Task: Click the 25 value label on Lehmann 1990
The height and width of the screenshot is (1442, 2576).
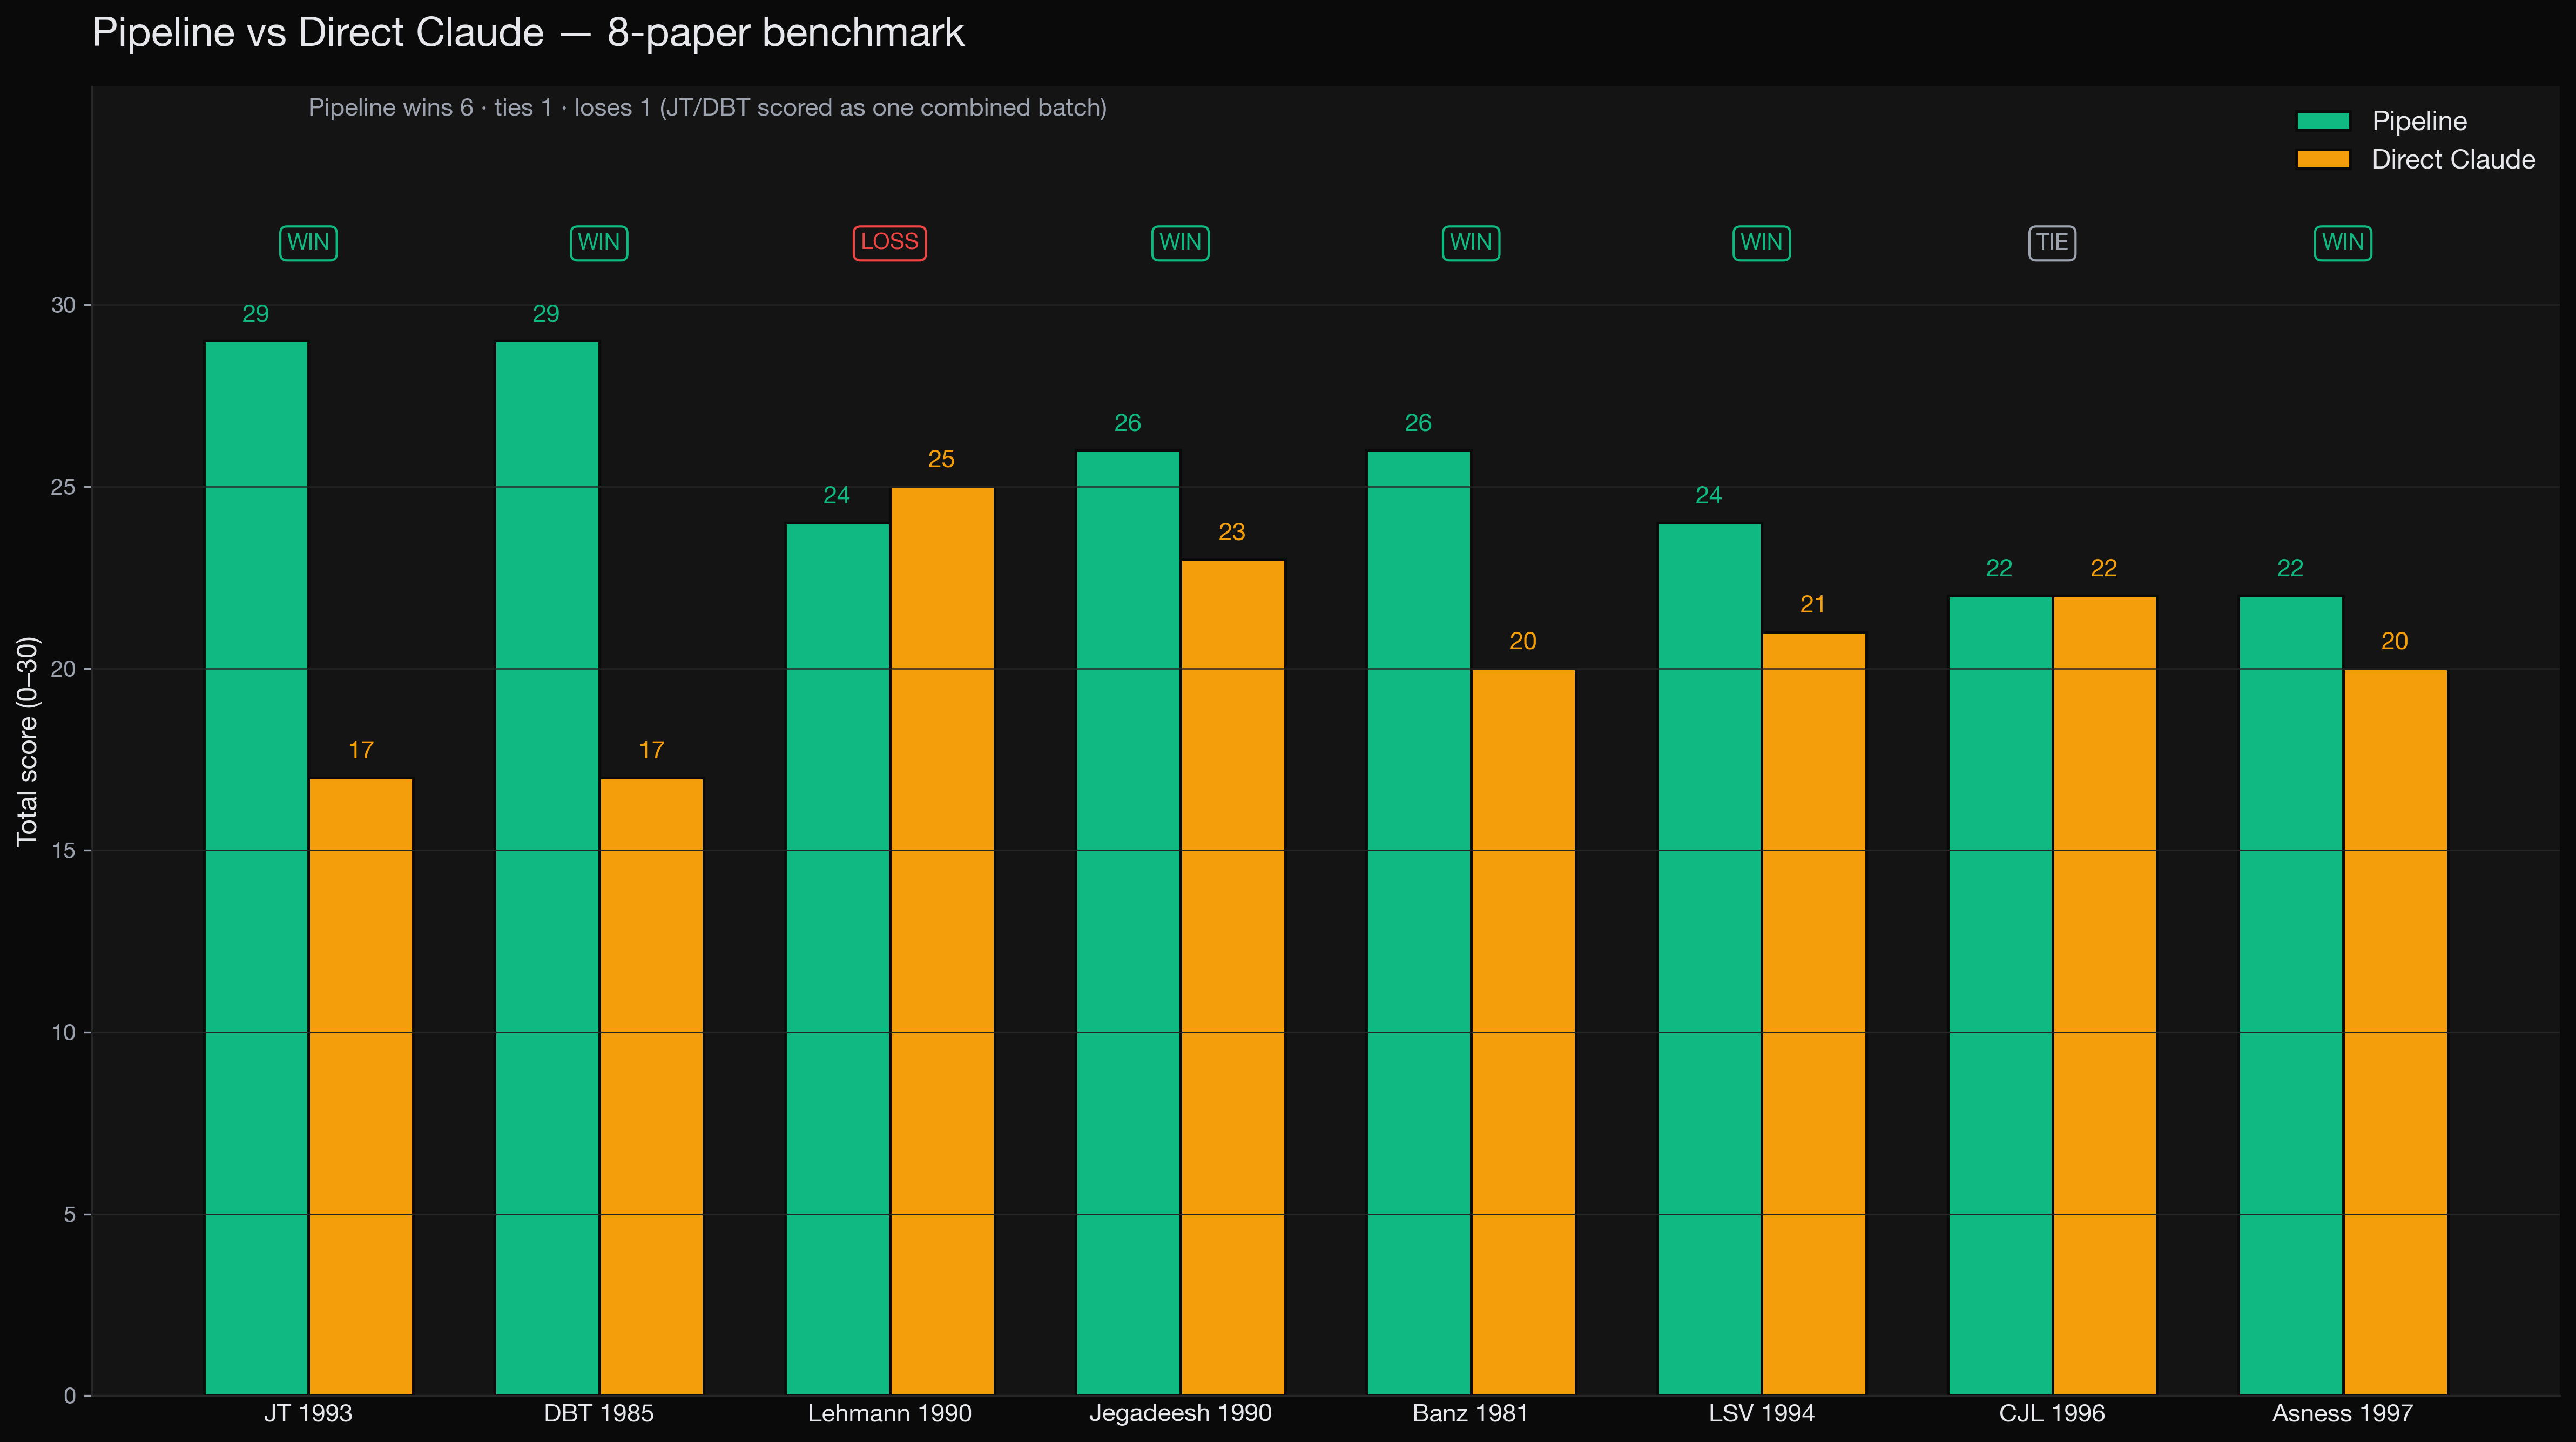Action: (x=940, y=459)
